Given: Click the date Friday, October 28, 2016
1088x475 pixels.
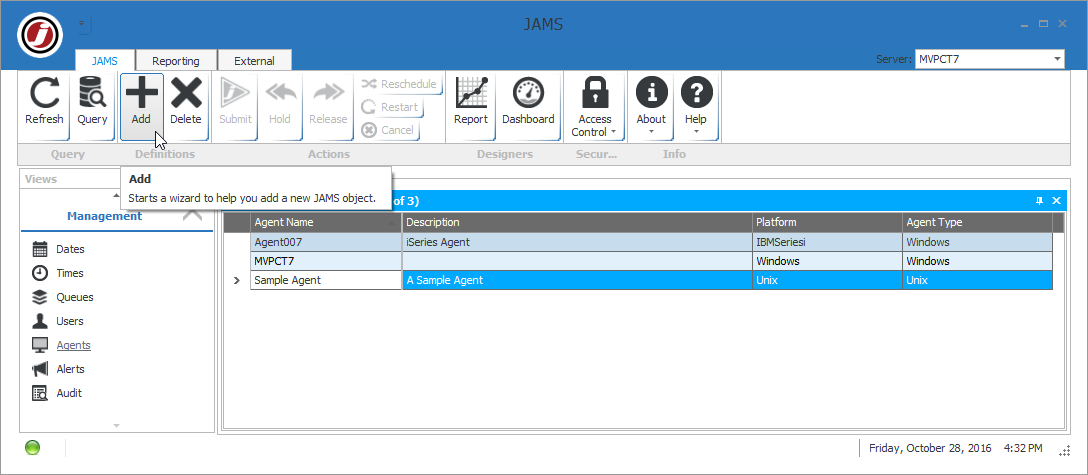Looking at the screenshot, I should (930, 448).
